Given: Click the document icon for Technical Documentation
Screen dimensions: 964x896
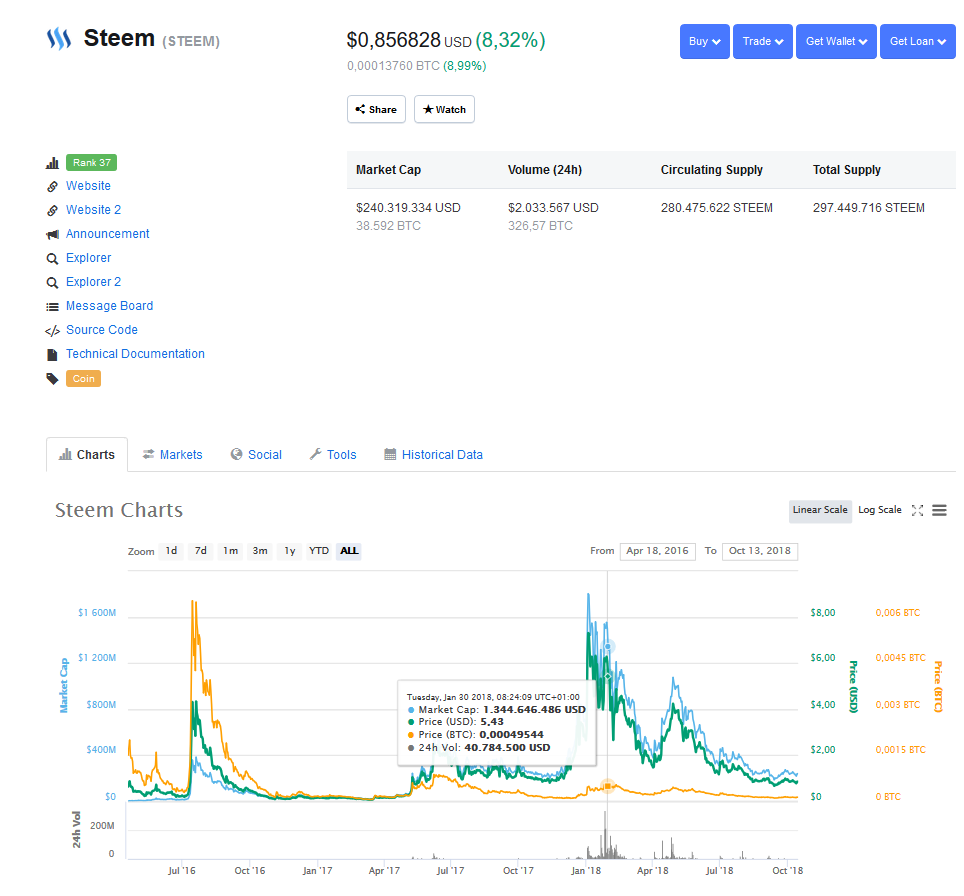Looking at the screenshot, I should [52, 355].
